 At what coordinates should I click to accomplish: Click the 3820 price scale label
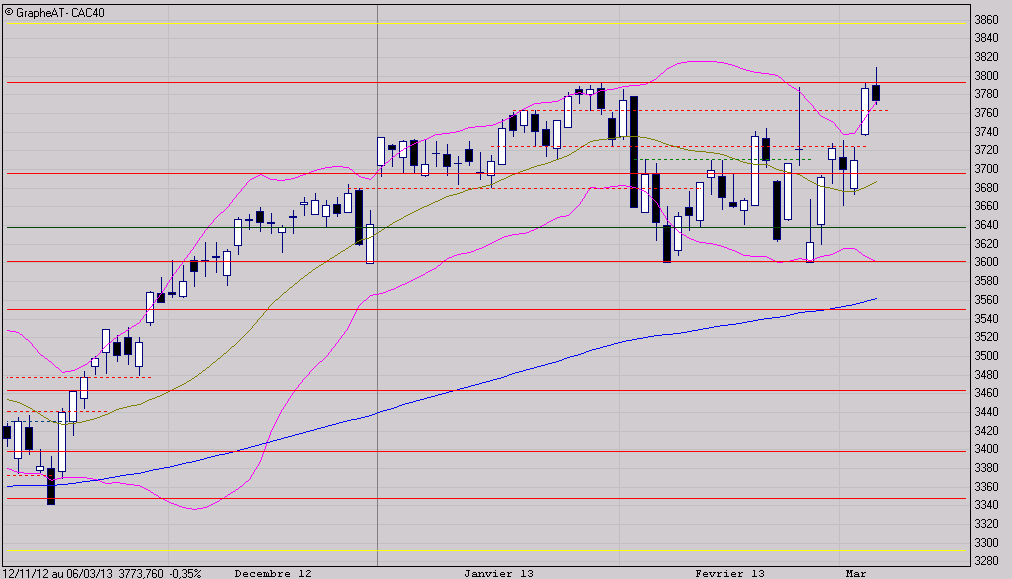(986, 57)
